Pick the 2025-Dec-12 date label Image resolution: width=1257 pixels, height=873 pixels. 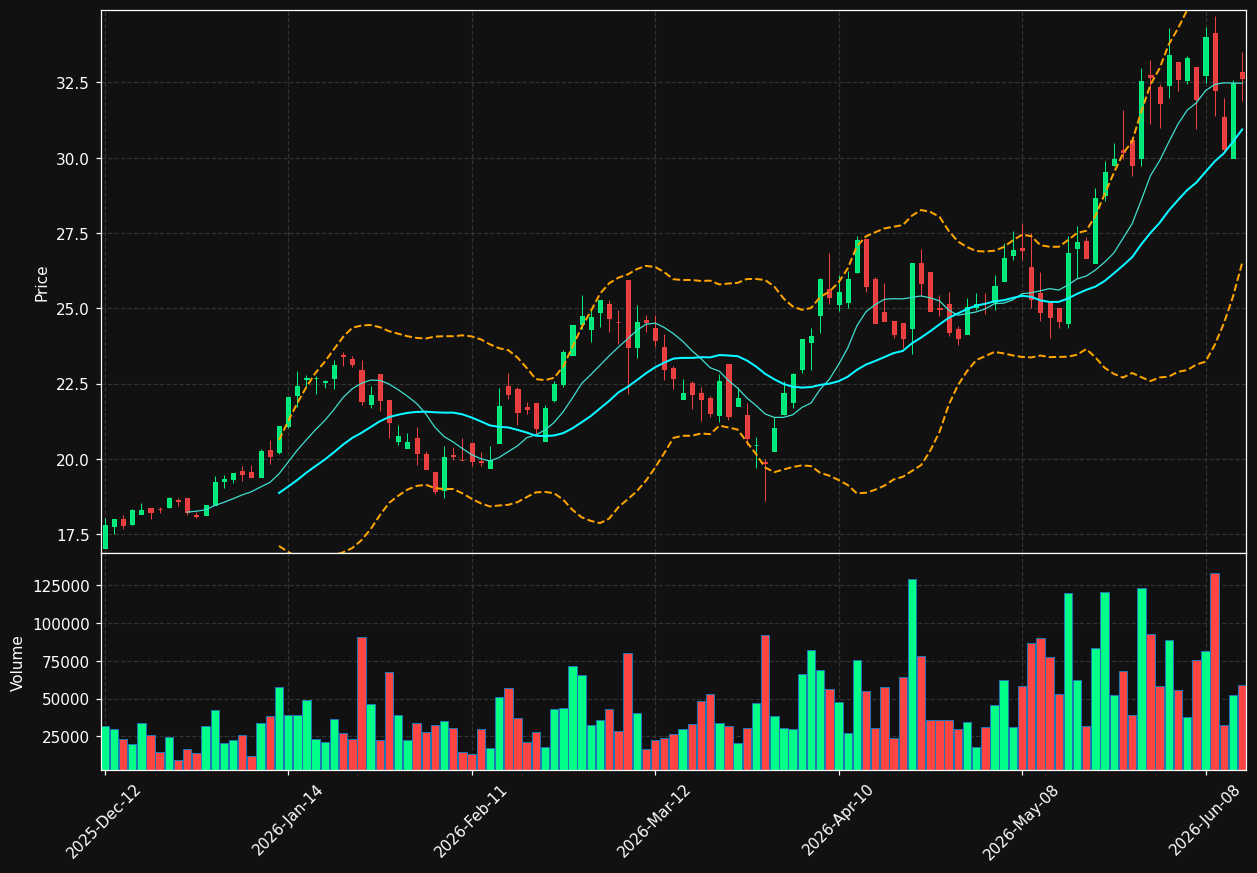pos(104,821)
